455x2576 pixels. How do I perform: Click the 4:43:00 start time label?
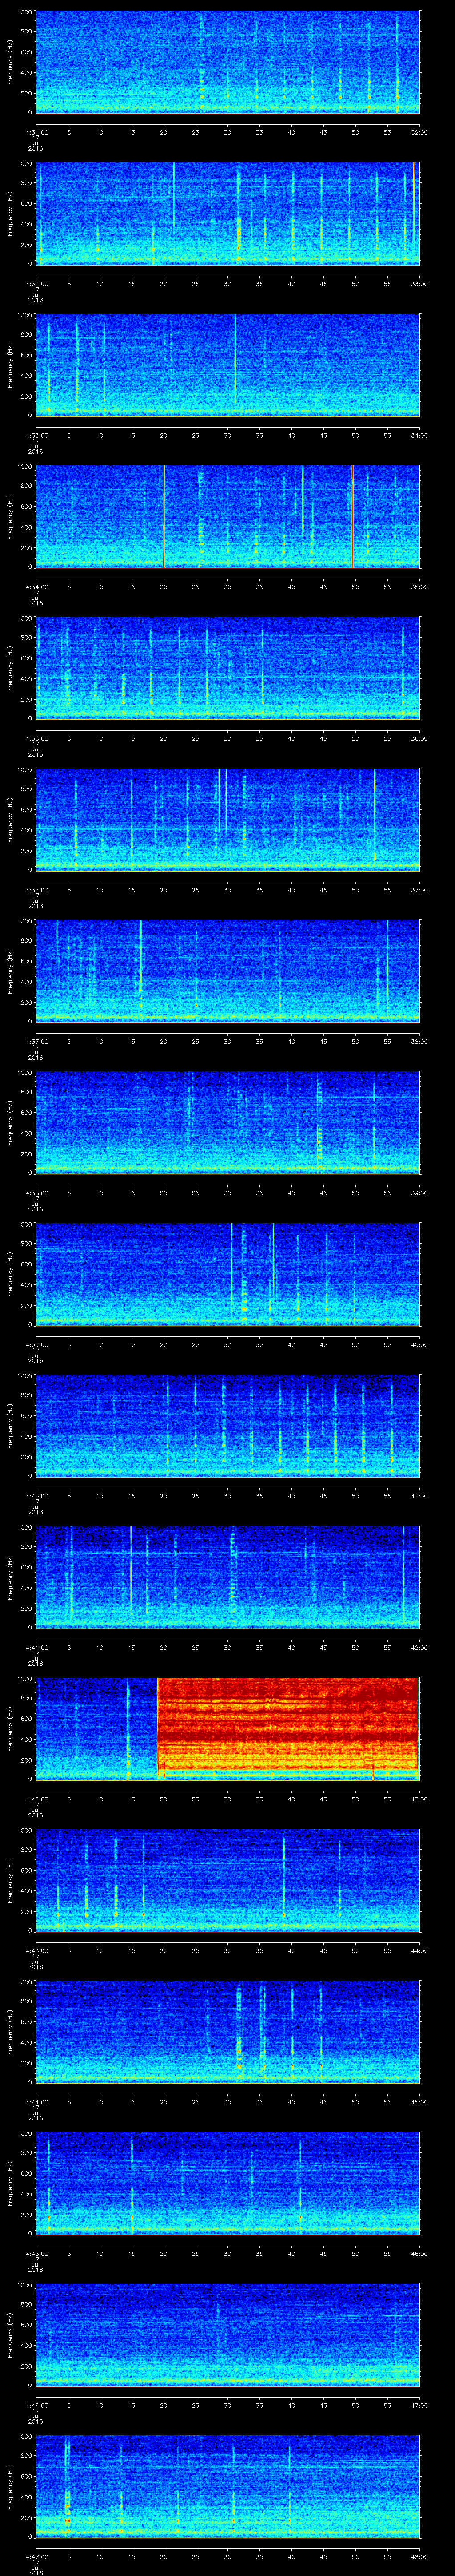36,1950
